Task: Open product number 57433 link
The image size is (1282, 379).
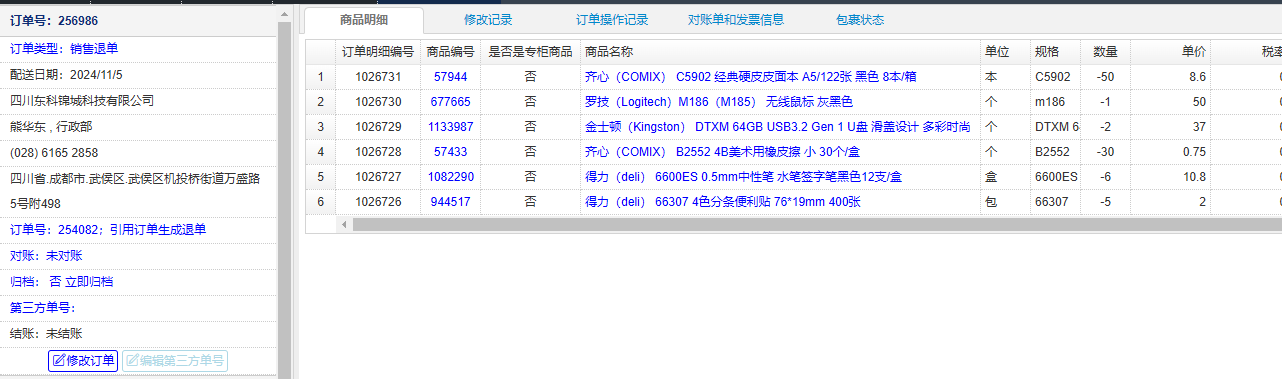Action: click(x=450, y=152)
